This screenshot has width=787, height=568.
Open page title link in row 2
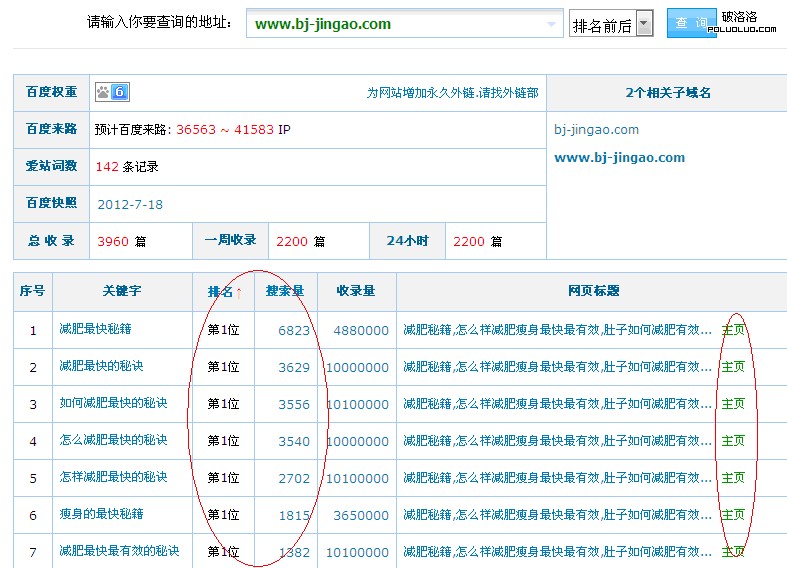[x=550, y=367]
